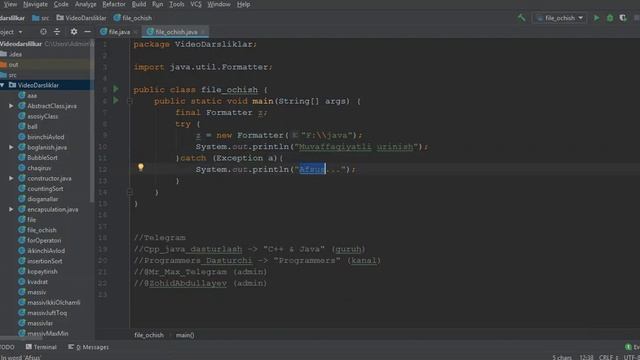Start debugging with the green bug icon
Viewport: 640px width, 360px height.
click(610, 18)
